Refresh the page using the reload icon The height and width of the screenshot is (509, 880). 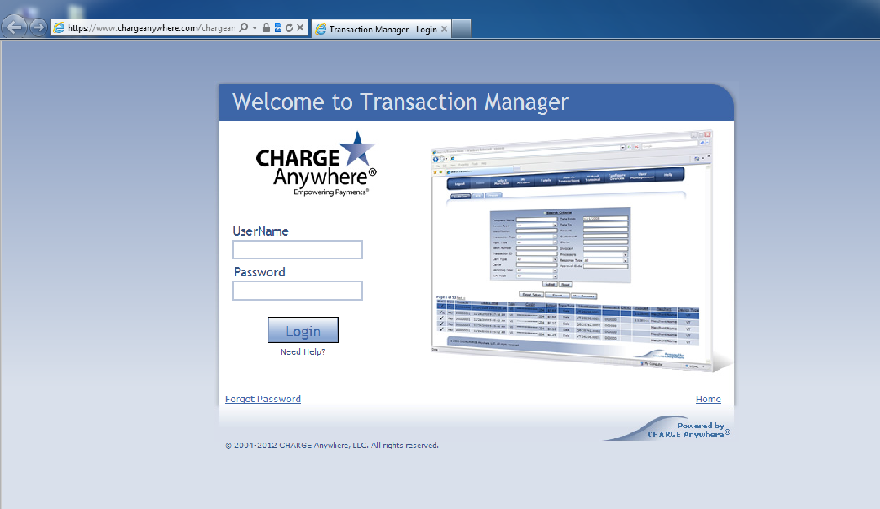[x=289, y=29]
